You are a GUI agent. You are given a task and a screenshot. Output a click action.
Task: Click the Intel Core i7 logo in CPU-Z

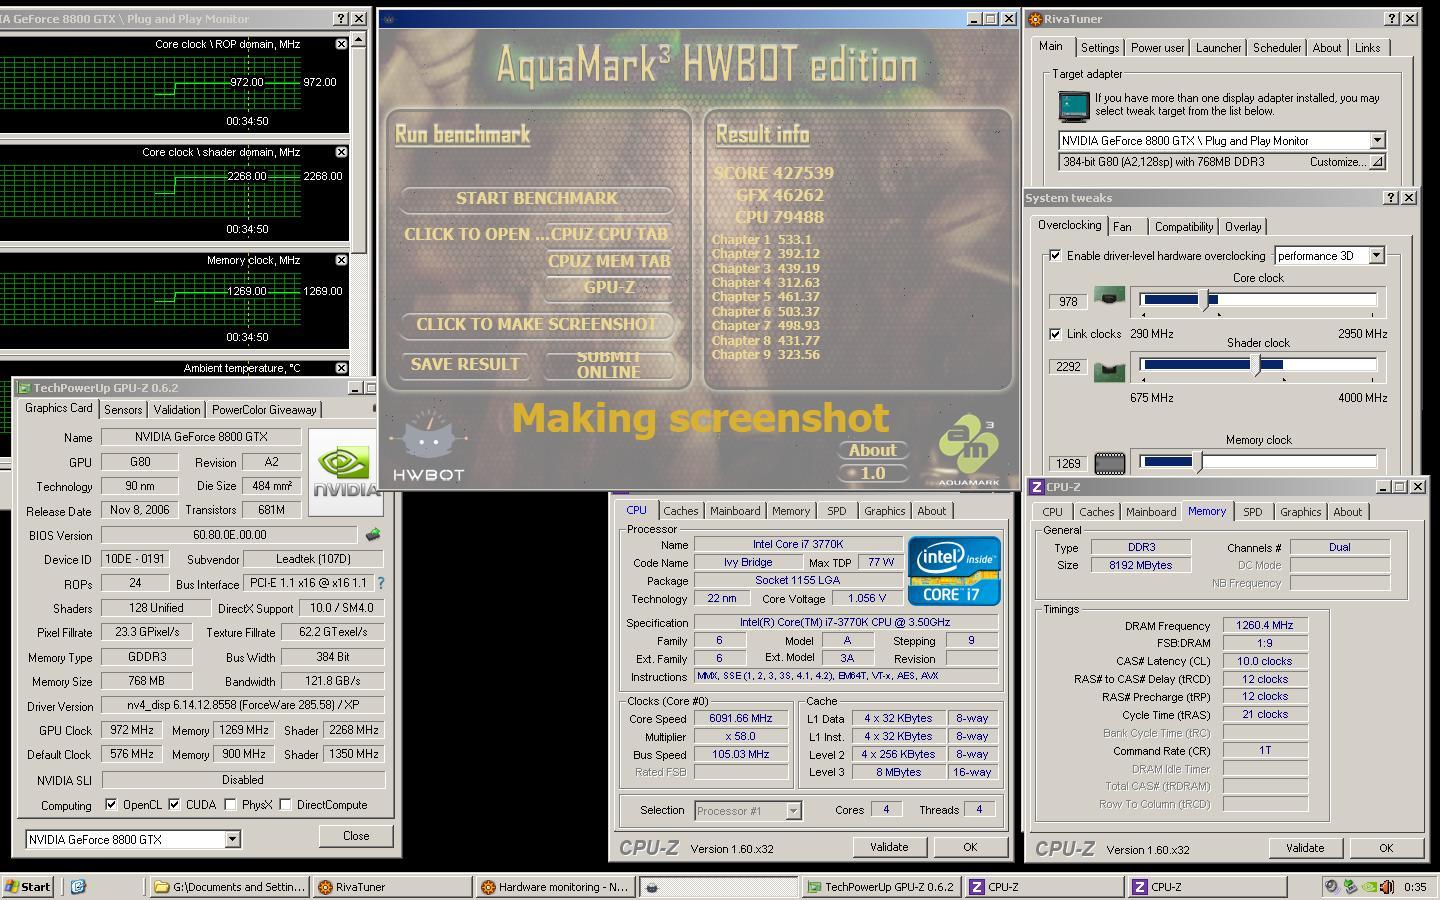[x=954, y=570]
